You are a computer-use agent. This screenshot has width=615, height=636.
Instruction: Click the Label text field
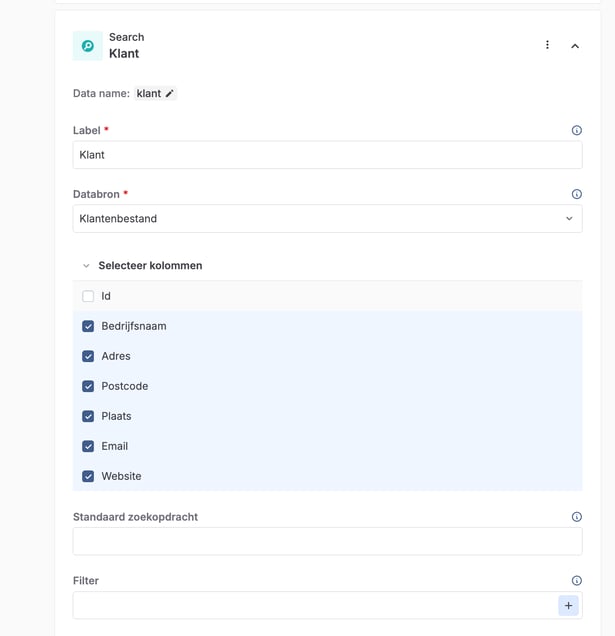[327, 155]
